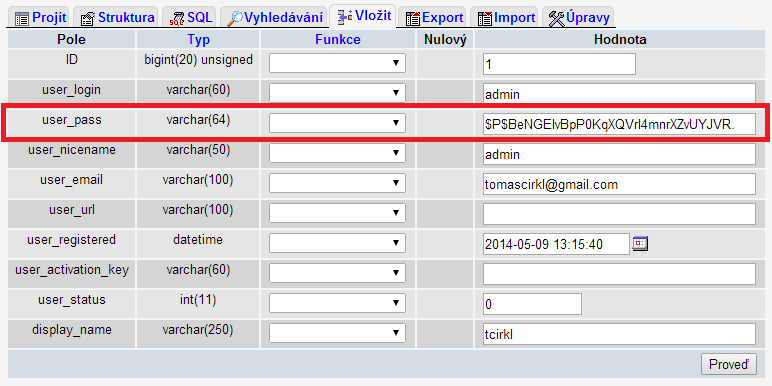Click the Proveď submit button
Screen dimensions: 772x386
[x=729, y=364]
